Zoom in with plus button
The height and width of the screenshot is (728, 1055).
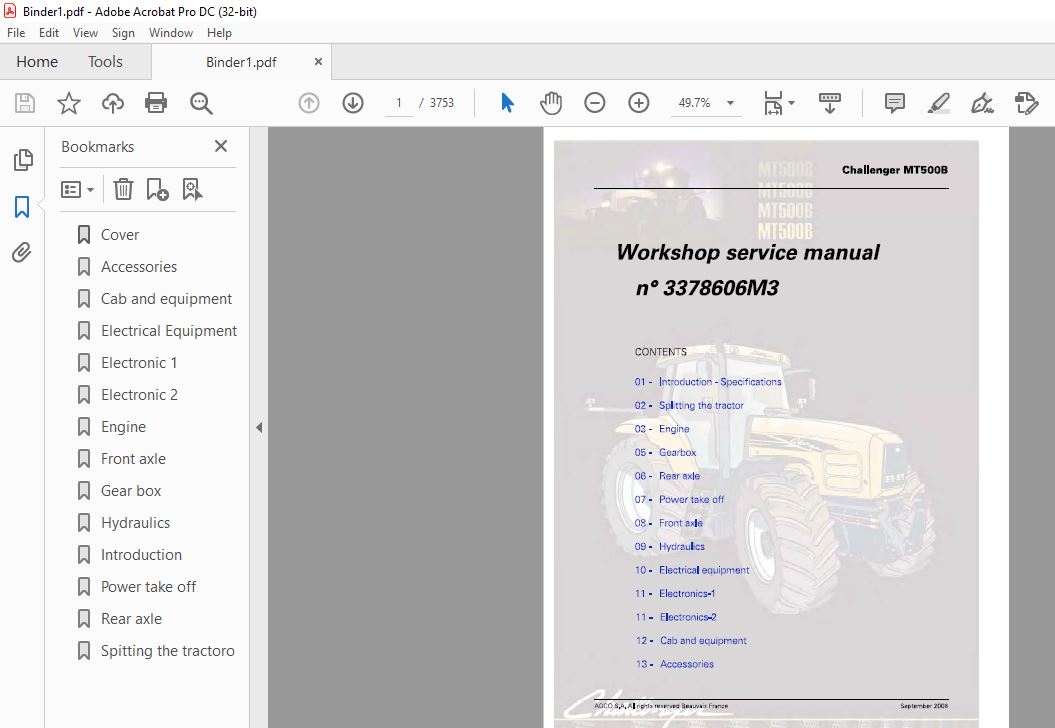[639, 103]
